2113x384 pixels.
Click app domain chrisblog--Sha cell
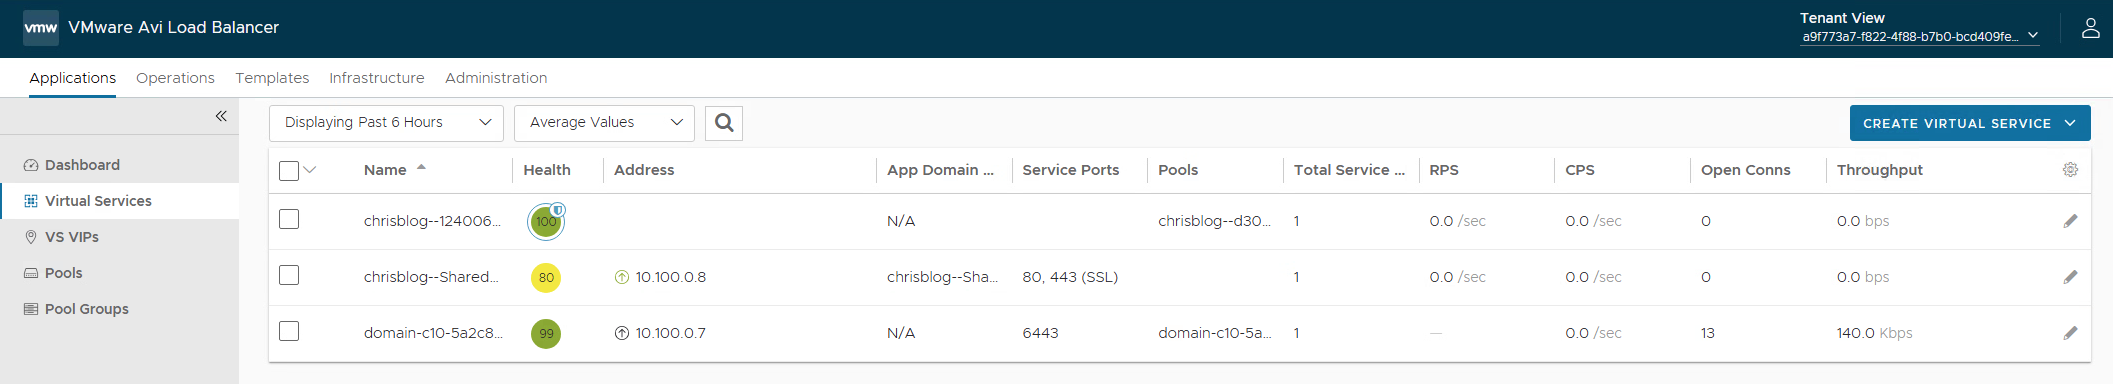click(942, 277)
